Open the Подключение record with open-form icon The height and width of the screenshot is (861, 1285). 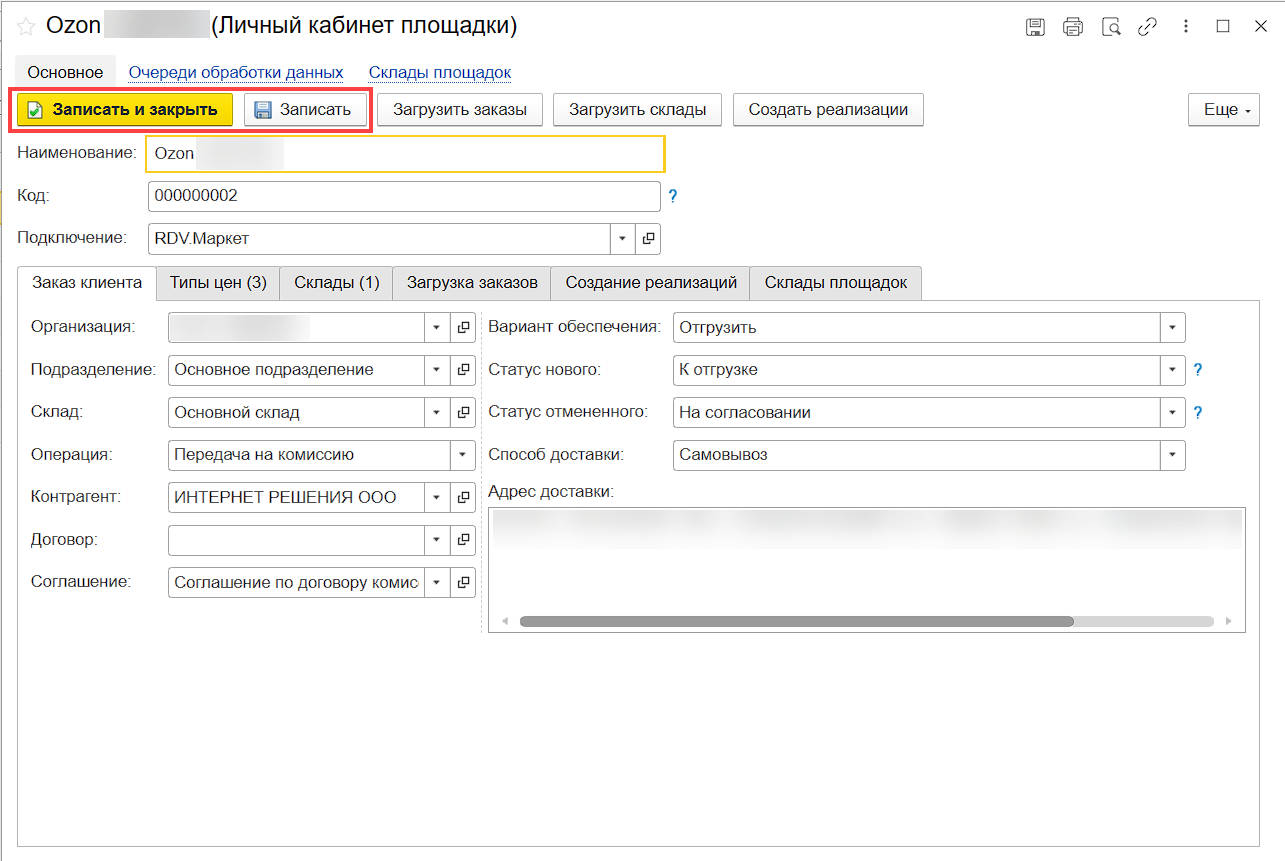pos(648,239)
